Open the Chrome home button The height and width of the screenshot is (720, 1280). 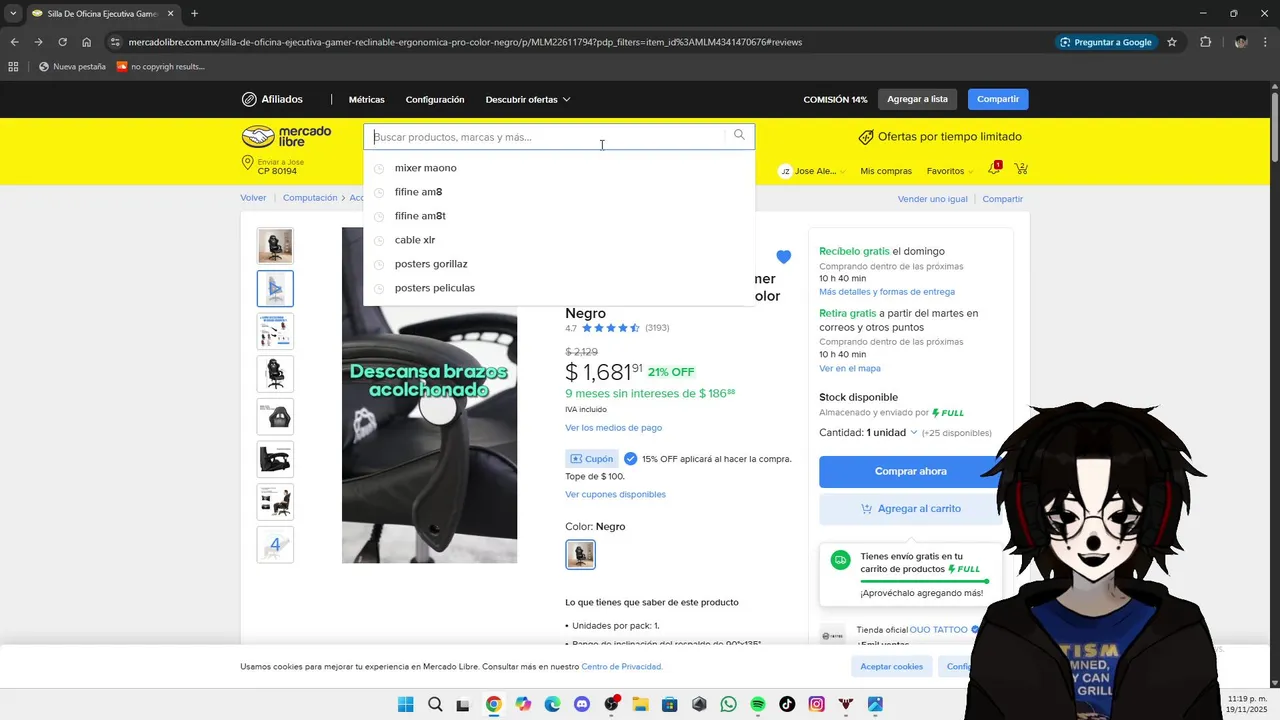point(87,42)
